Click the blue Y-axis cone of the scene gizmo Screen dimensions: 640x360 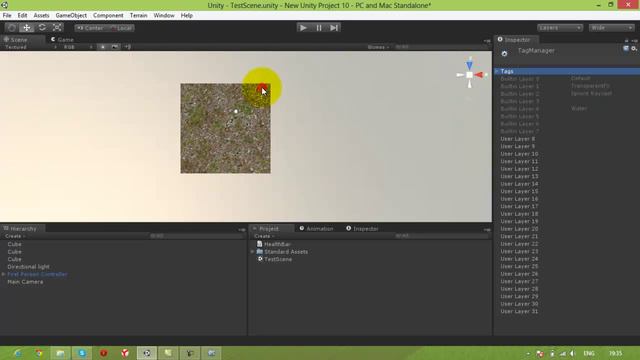pos(469,65)
